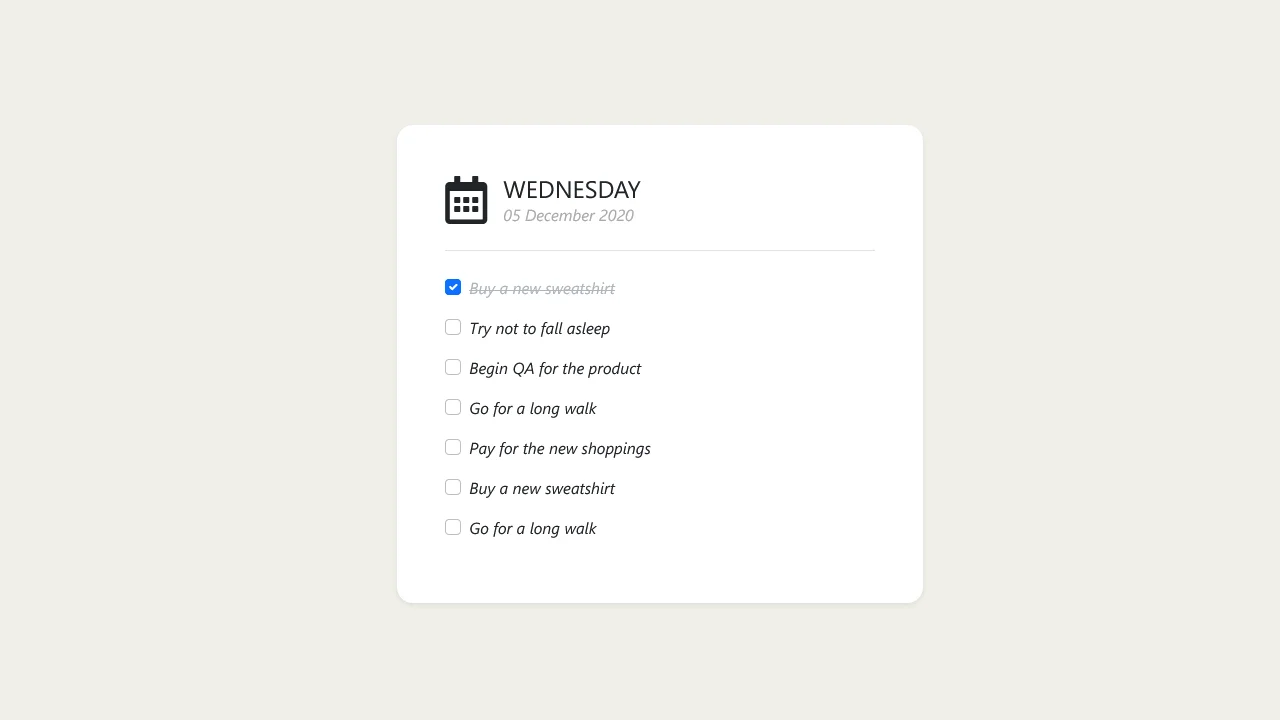Click the 'Pay for the new shoppings' label
1280x720 pixels.
click(x=560, y=448)
